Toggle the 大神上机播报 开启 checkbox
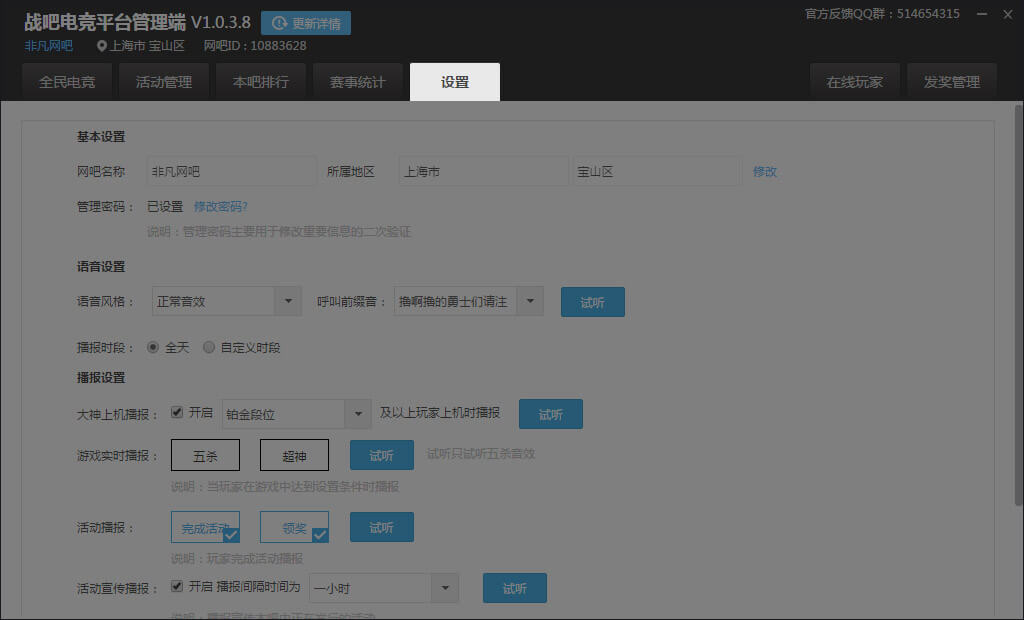The width and height of the screenshot is (1024, 620). coord(176,412)
